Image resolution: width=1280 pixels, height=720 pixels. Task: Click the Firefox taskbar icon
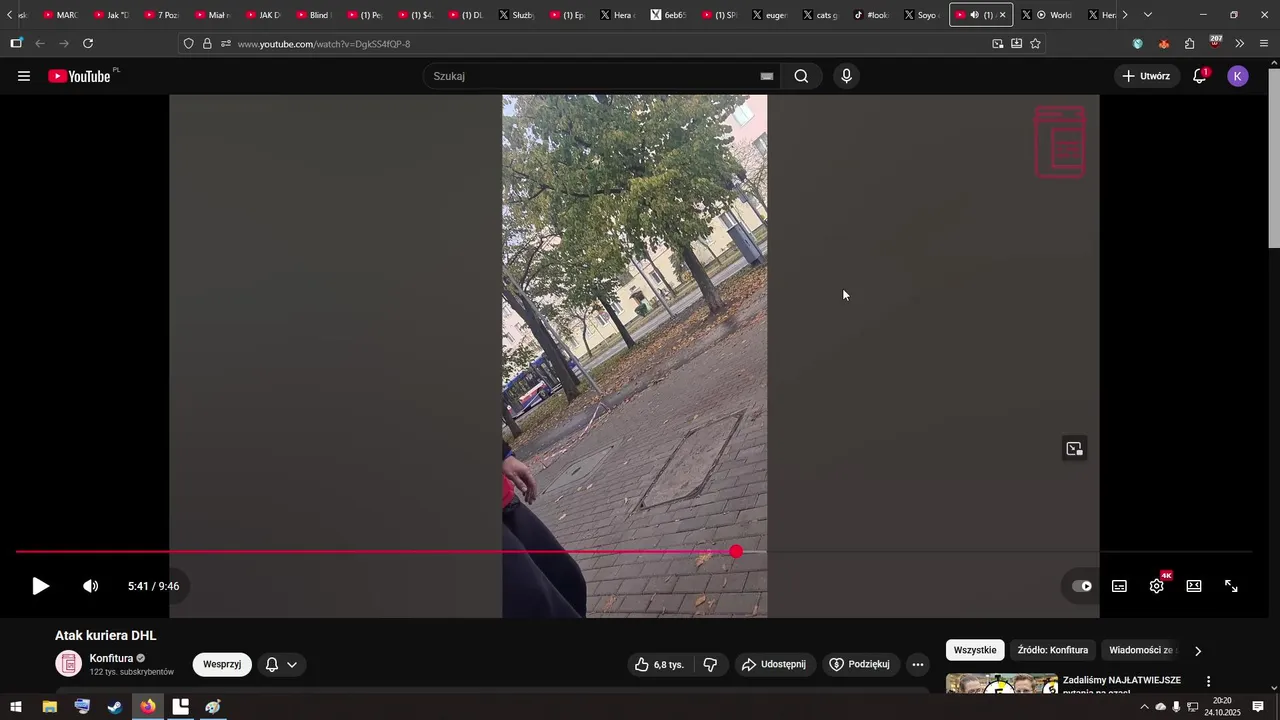click(x=148, y=707)
